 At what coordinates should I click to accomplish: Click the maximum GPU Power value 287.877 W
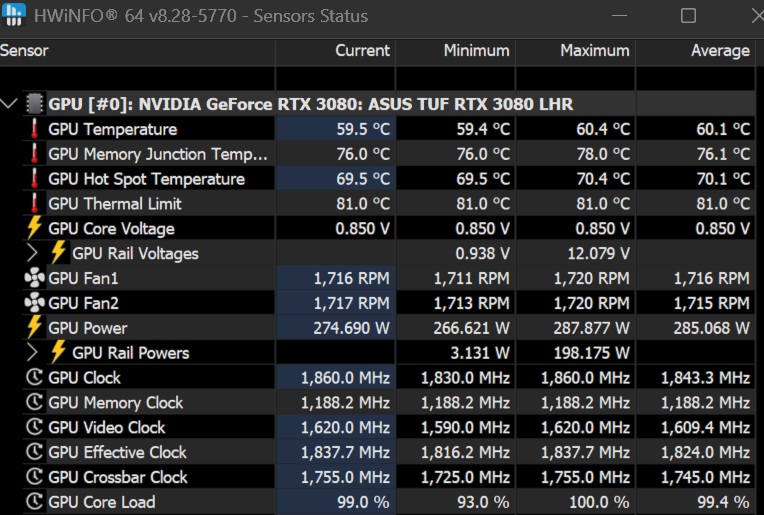pyautogui.click(x=592, y=328)
